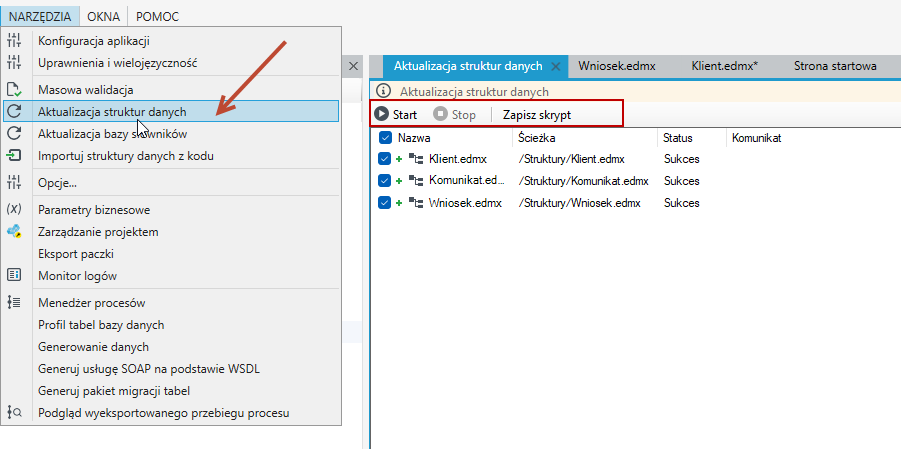Open the POMOC menu
Viewport: 901px width, 449px height.
(x=157, y=17)
